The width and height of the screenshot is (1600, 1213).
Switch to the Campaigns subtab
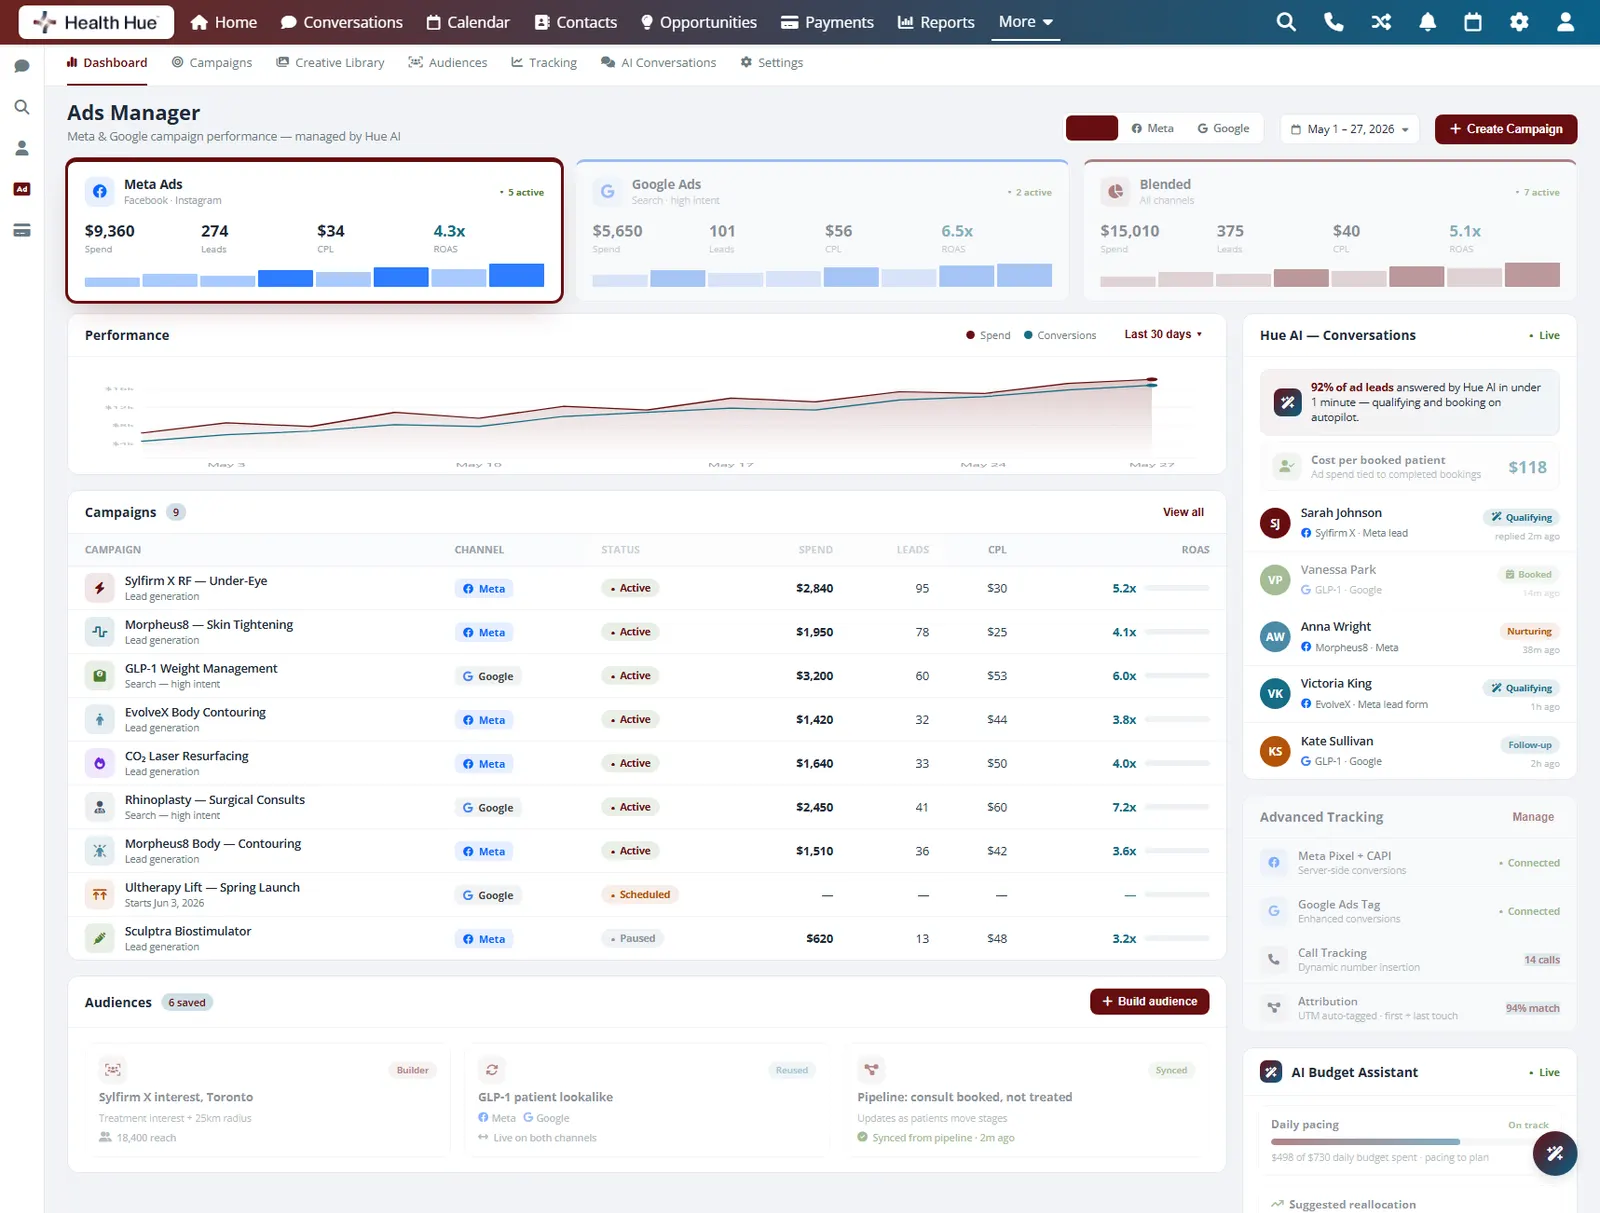pos(212,62)
